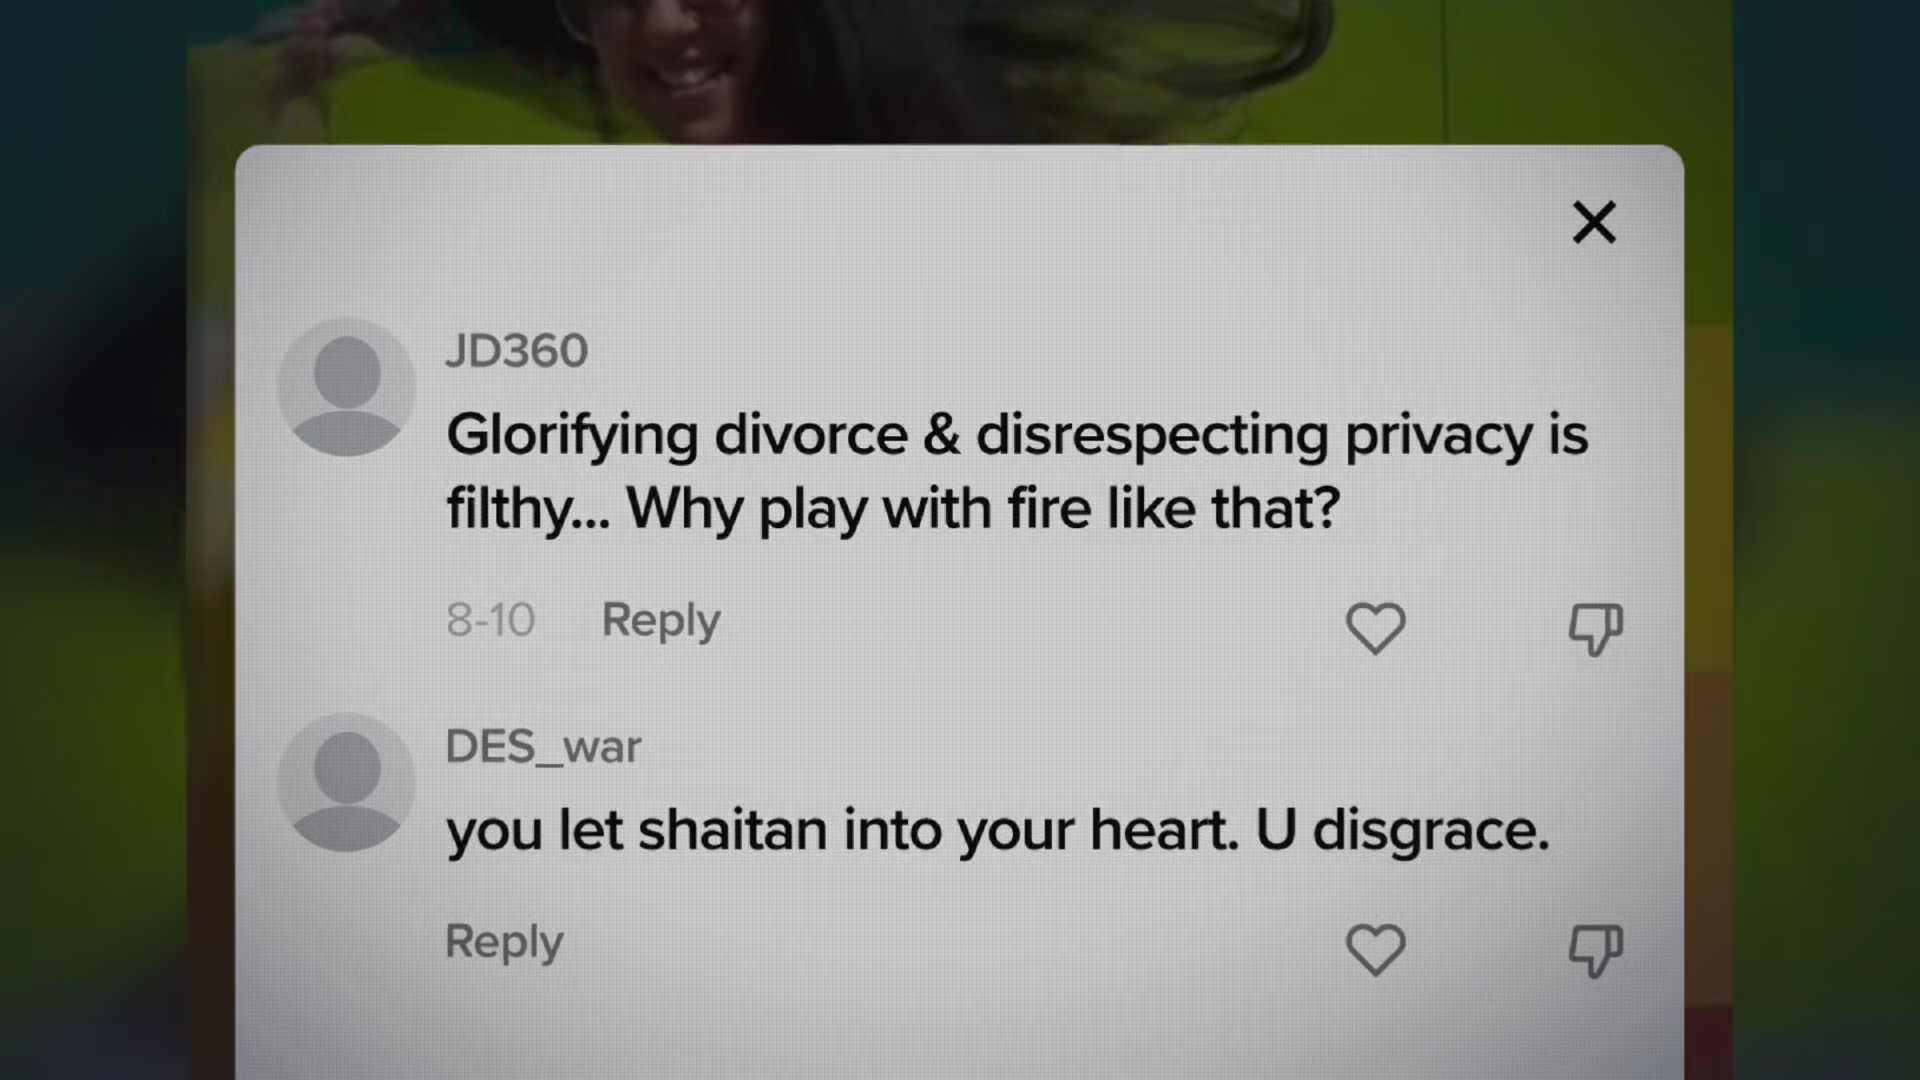This screenshot has height=1080, width=1920.
Task: Tap the video of the person above the comments
Action: [960, 70]
